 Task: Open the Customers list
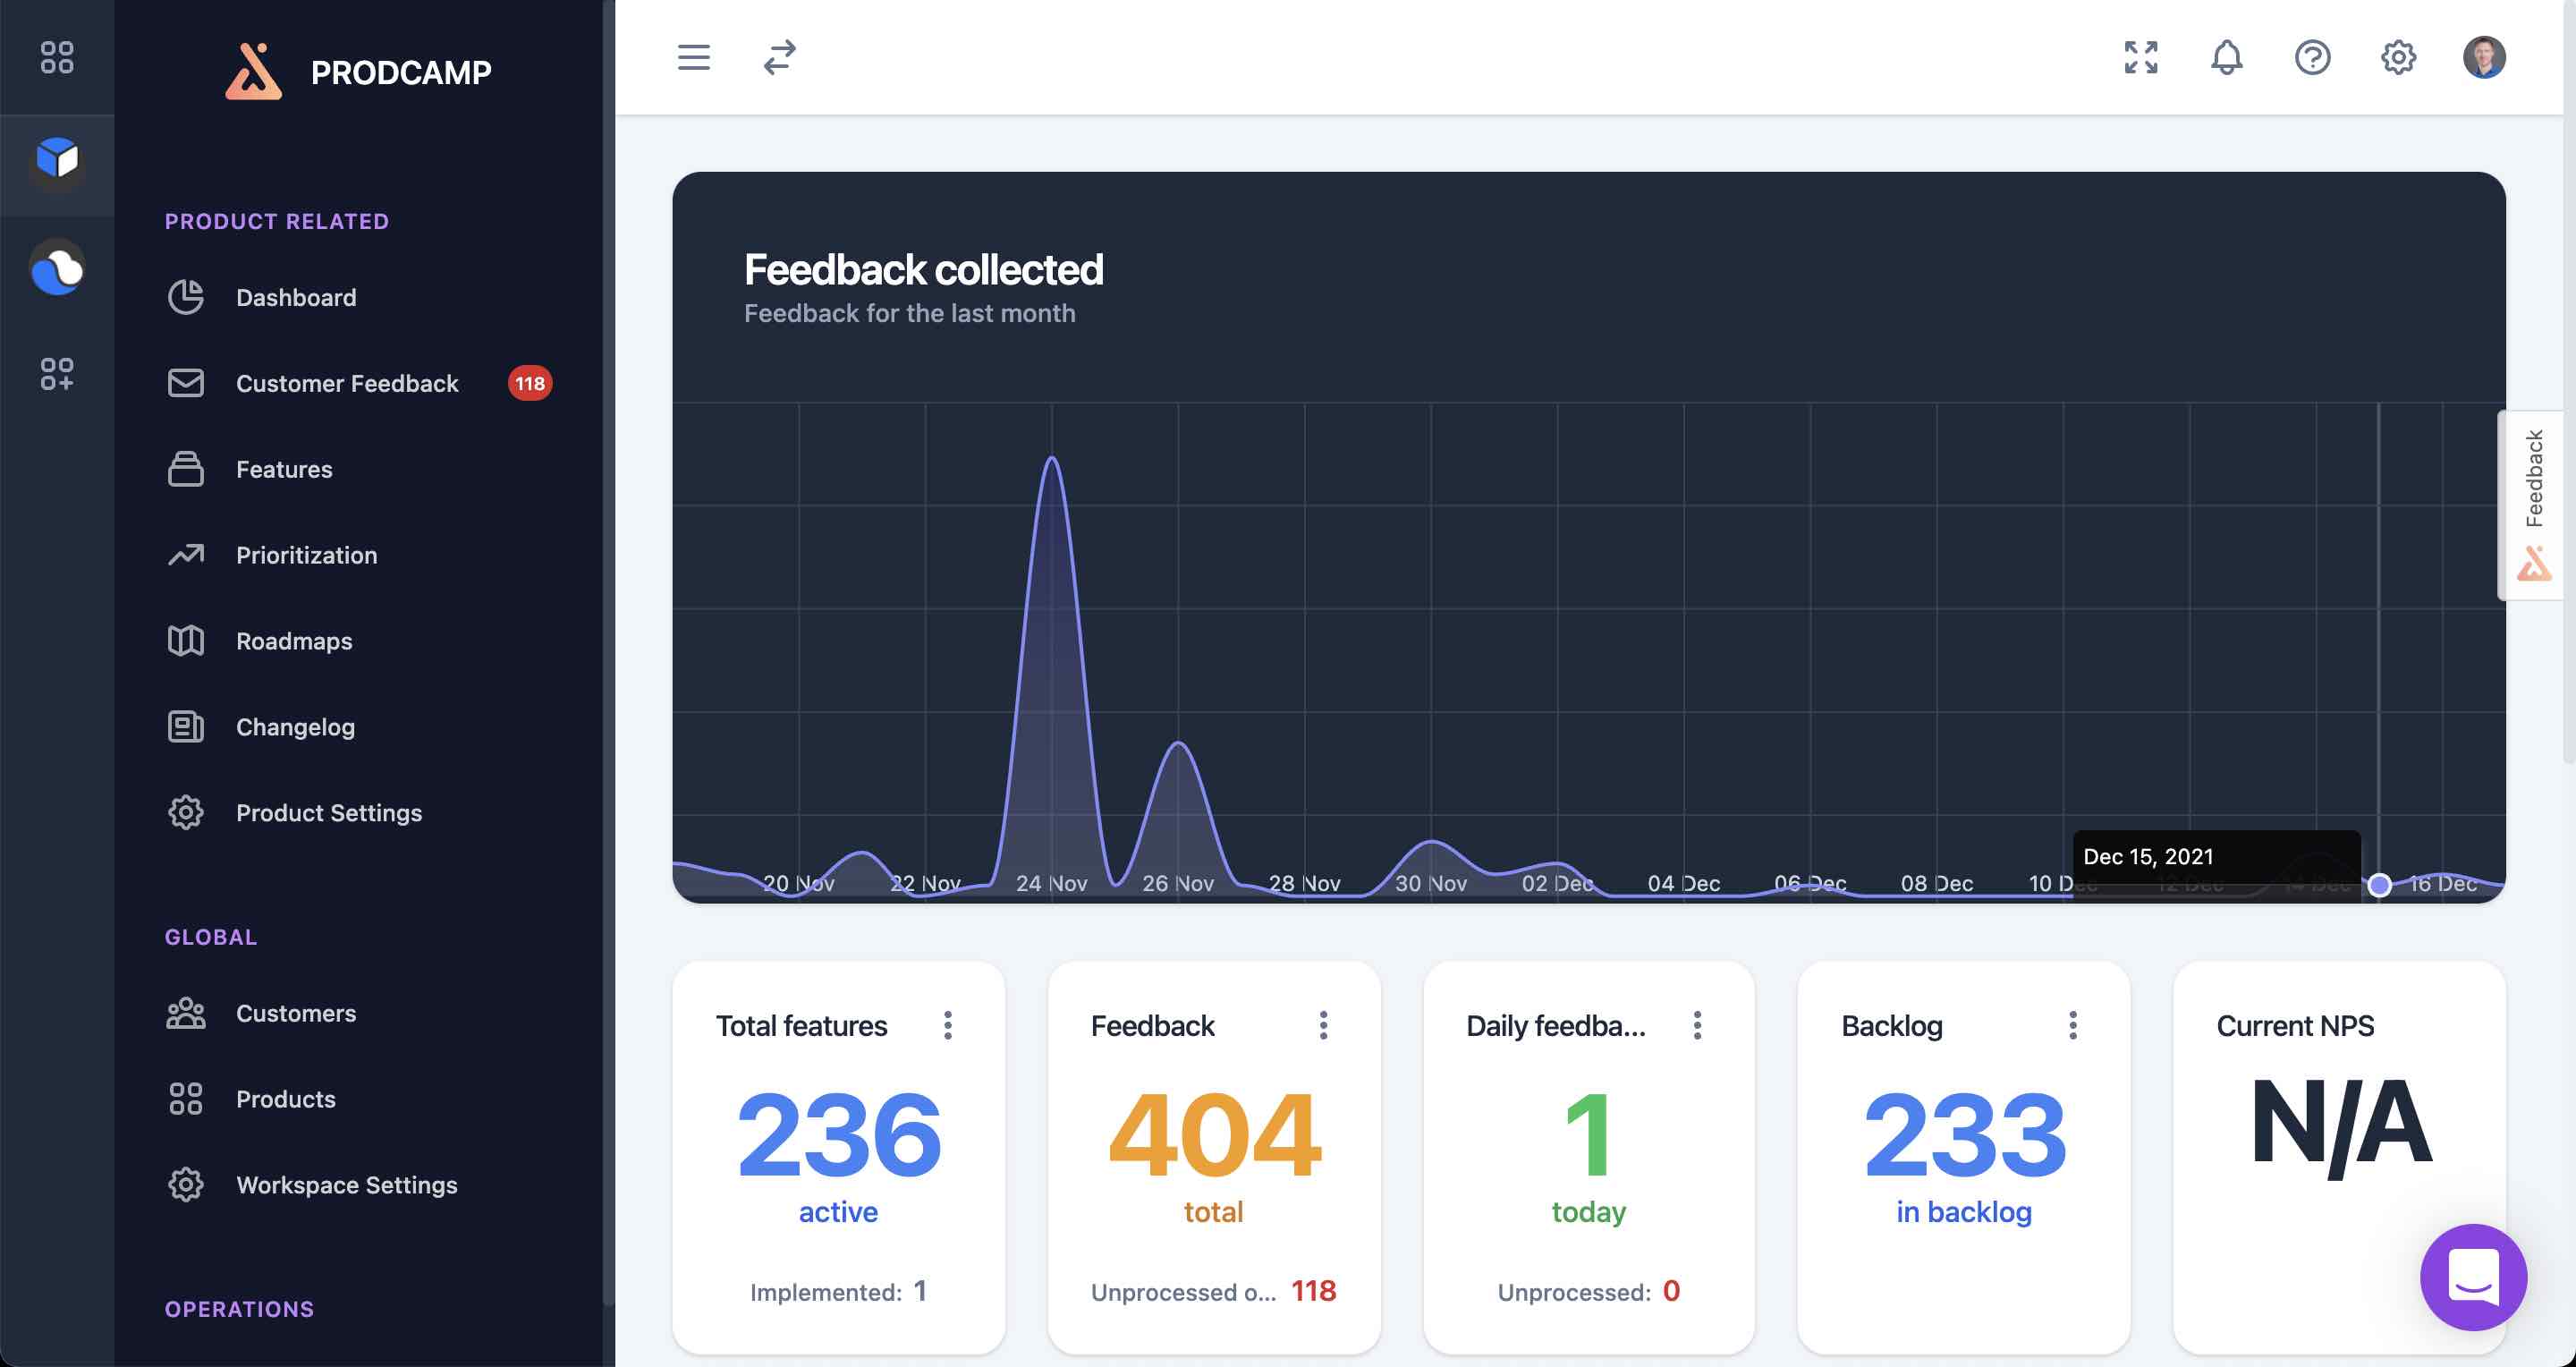pyautogui.click(x=295, y=1013)
